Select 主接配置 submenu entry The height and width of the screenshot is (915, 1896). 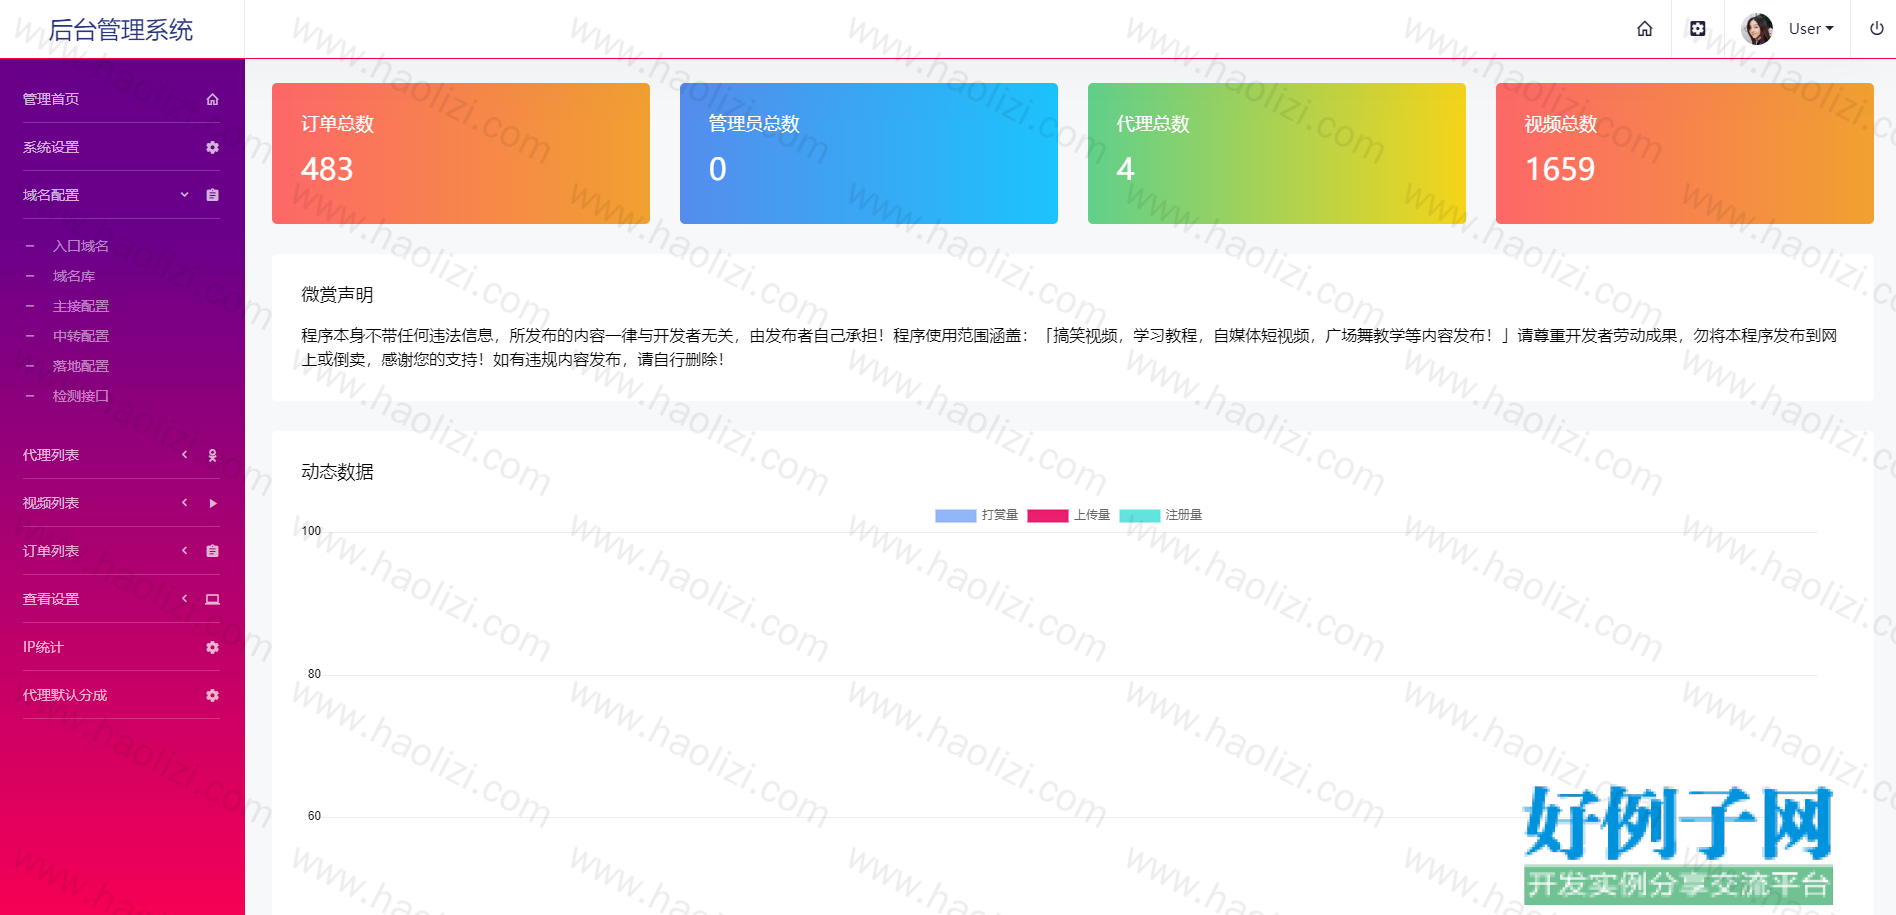coord(81,306)
